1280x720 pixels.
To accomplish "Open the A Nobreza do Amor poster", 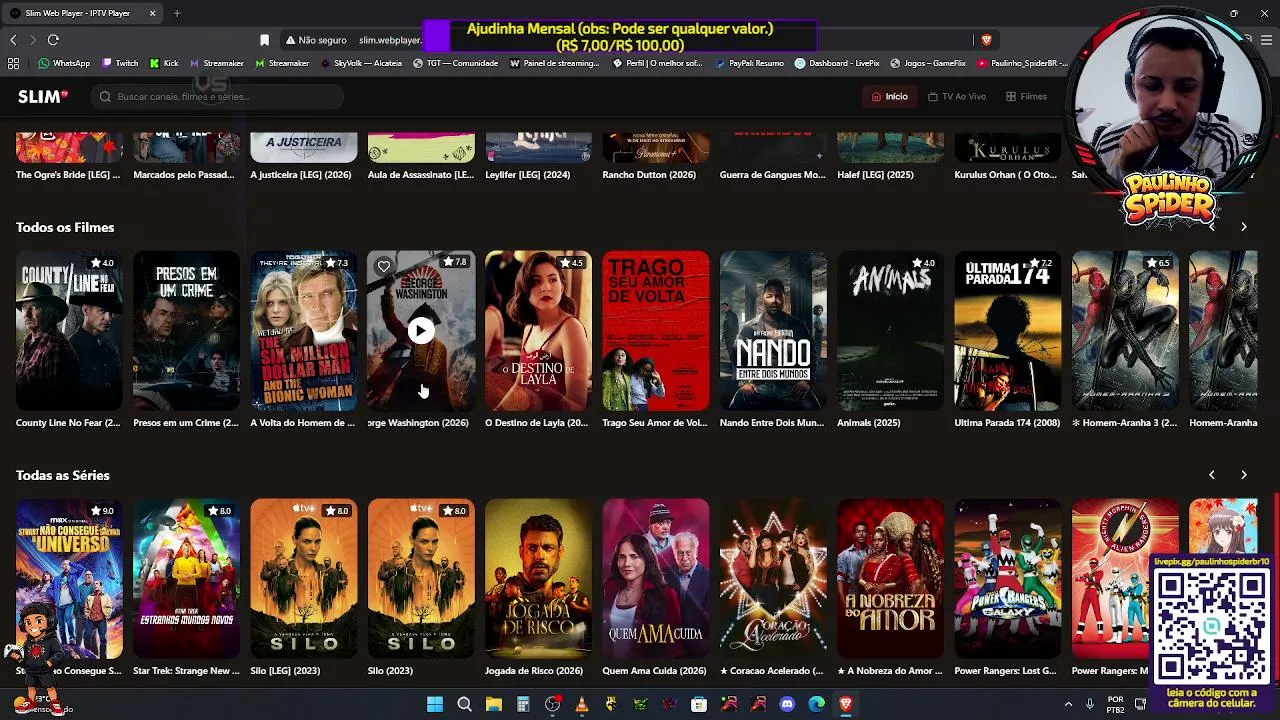I will 890,579.
